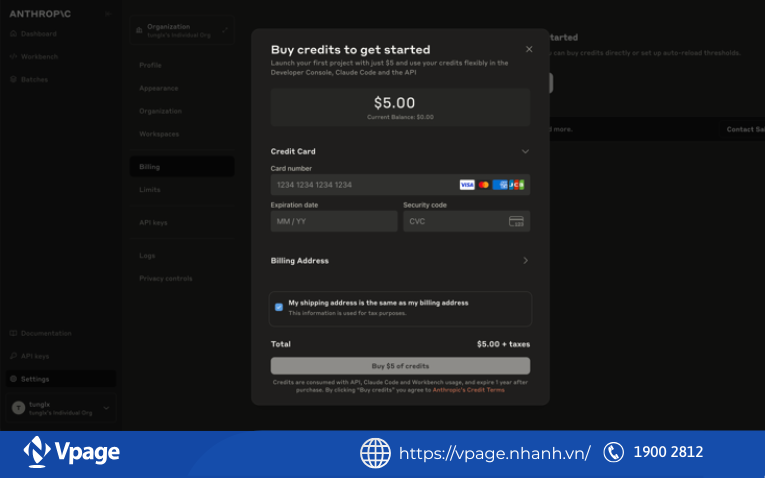Focus the Card number field
Screen dimensions: 765x478
(x=400, y=185)
